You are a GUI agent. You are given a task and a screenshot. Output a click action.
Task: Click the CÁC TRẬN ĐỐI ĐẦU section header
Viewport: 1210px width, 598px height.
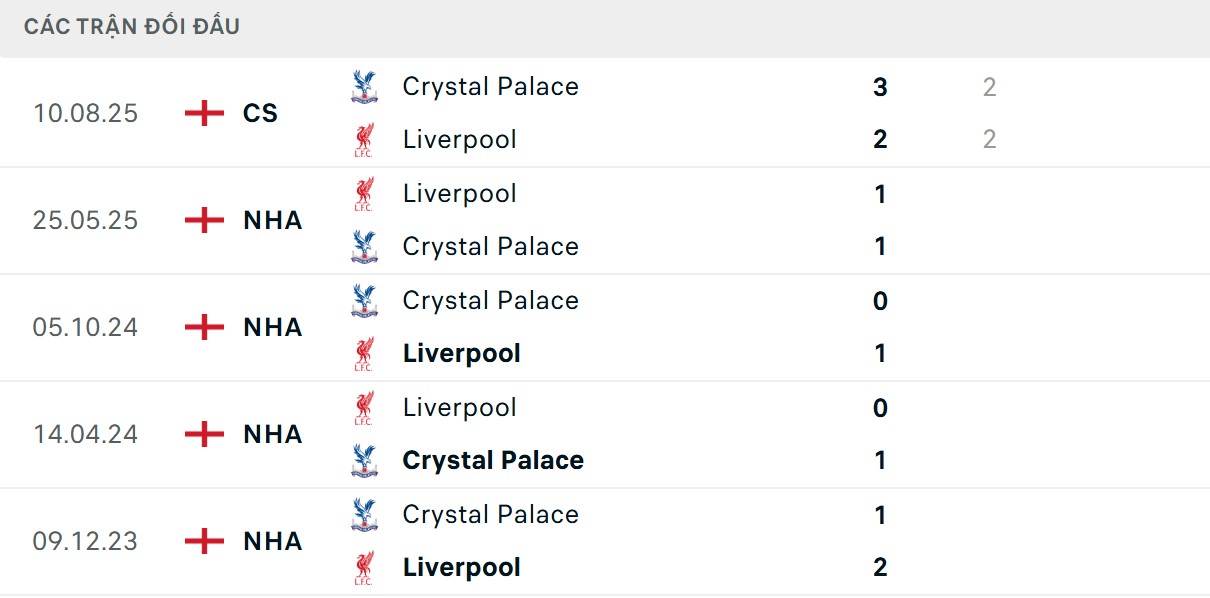[132, 27]
